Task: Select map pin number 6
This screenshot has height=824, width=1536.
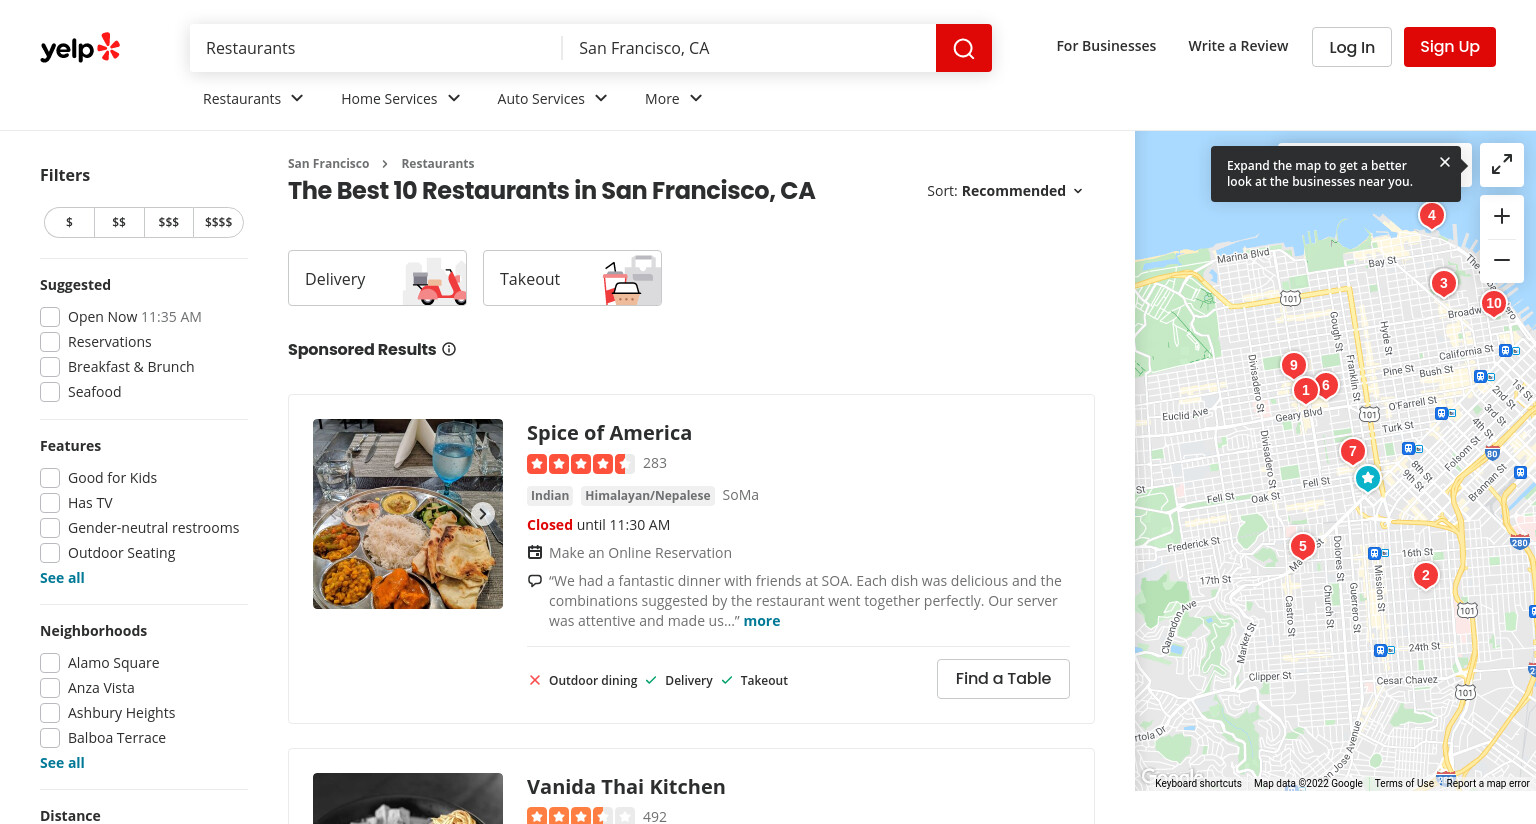Action: (x=1327, y=385)
